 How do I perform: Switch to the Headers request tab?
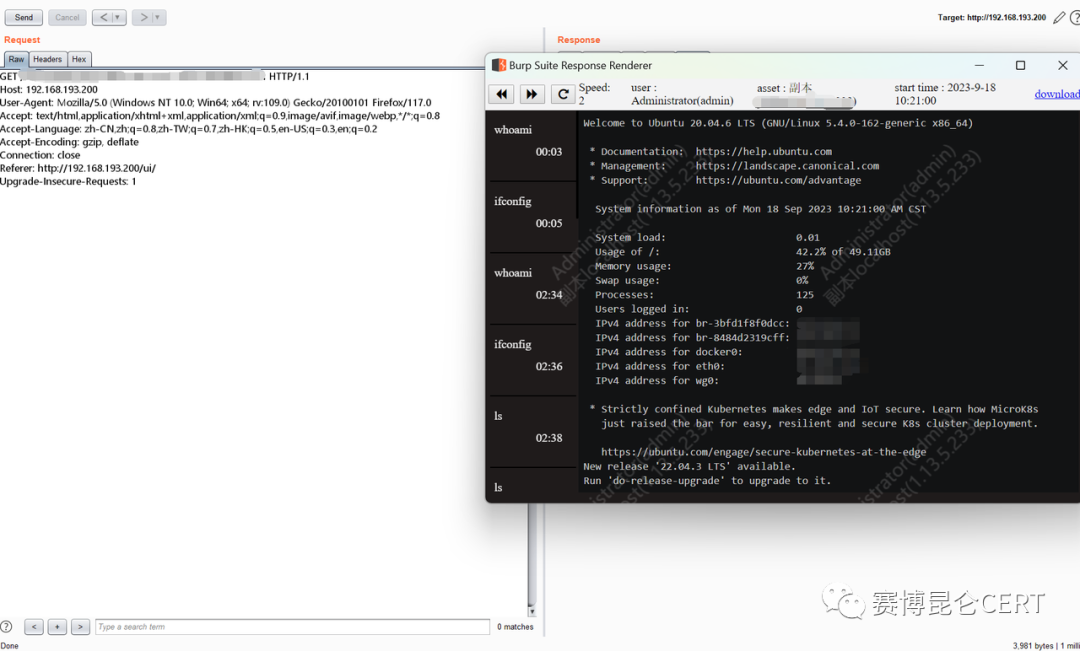(x=48, y=59)
